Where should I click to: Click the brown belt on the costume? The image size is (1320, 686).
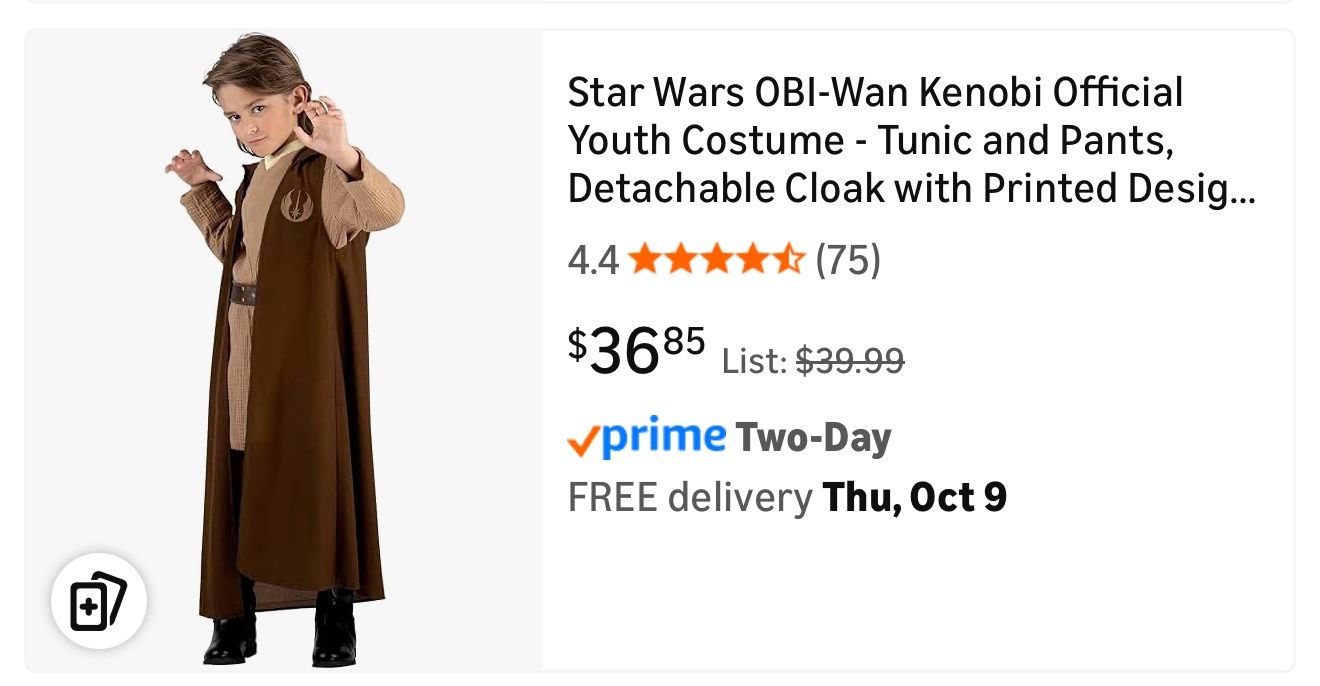click(x=244, y=294)
